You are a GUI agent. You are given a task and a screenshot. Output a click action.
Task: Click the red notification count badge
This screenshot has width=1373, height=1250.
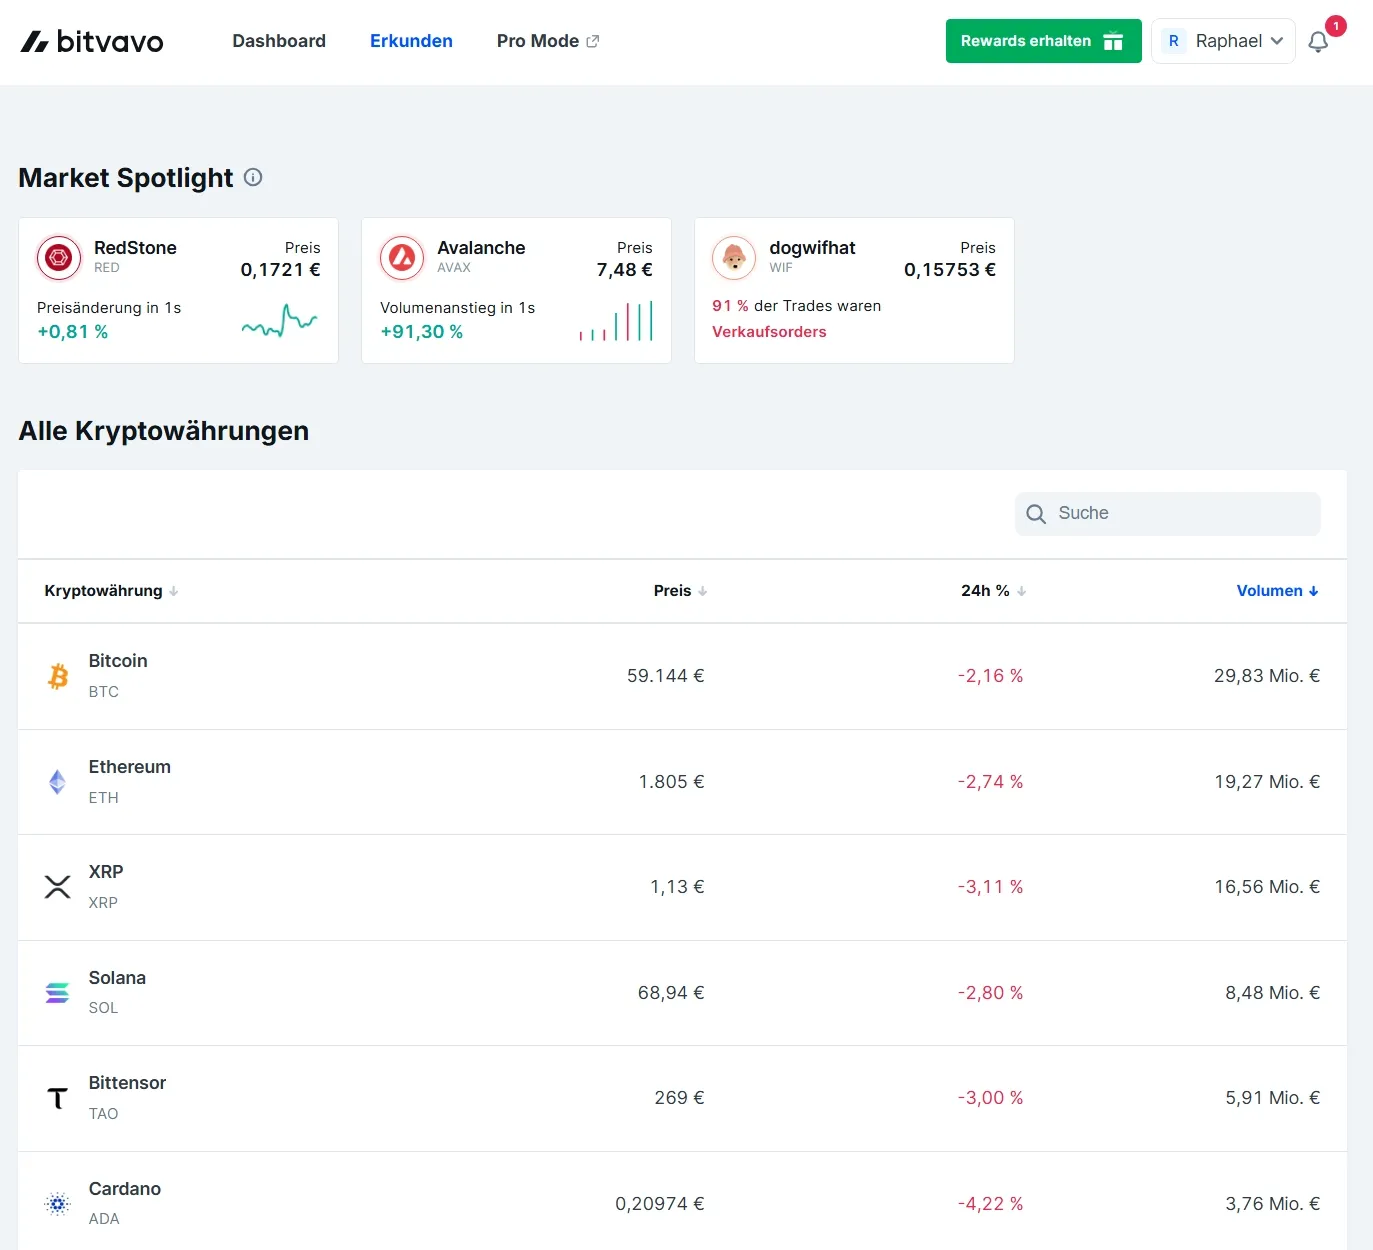coord(1336,26)
